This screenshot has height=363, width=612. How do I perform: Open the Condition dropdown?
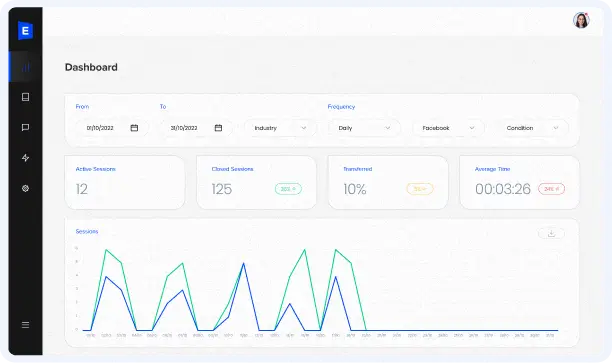tap(532, 128)
